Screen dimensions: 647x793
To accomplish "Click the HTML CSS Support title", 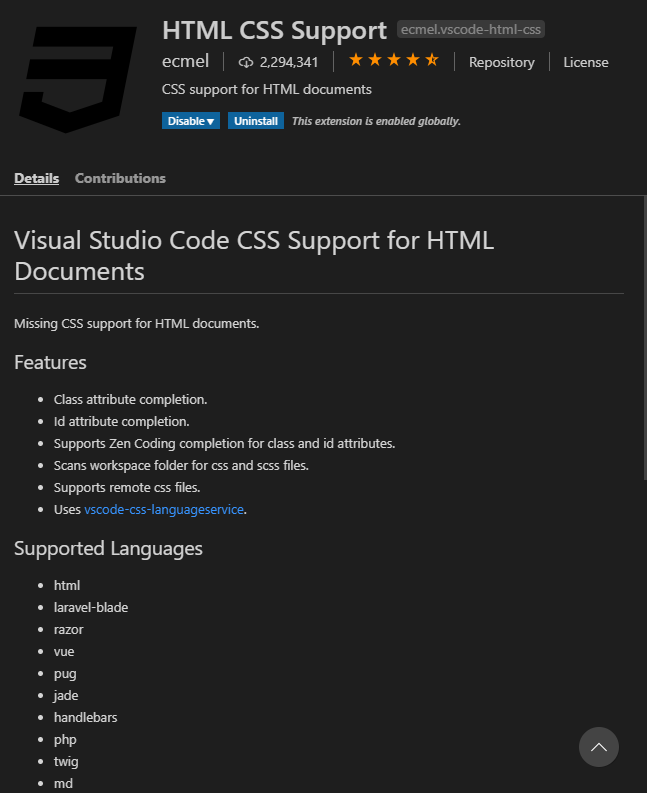I will pos(274,30).
